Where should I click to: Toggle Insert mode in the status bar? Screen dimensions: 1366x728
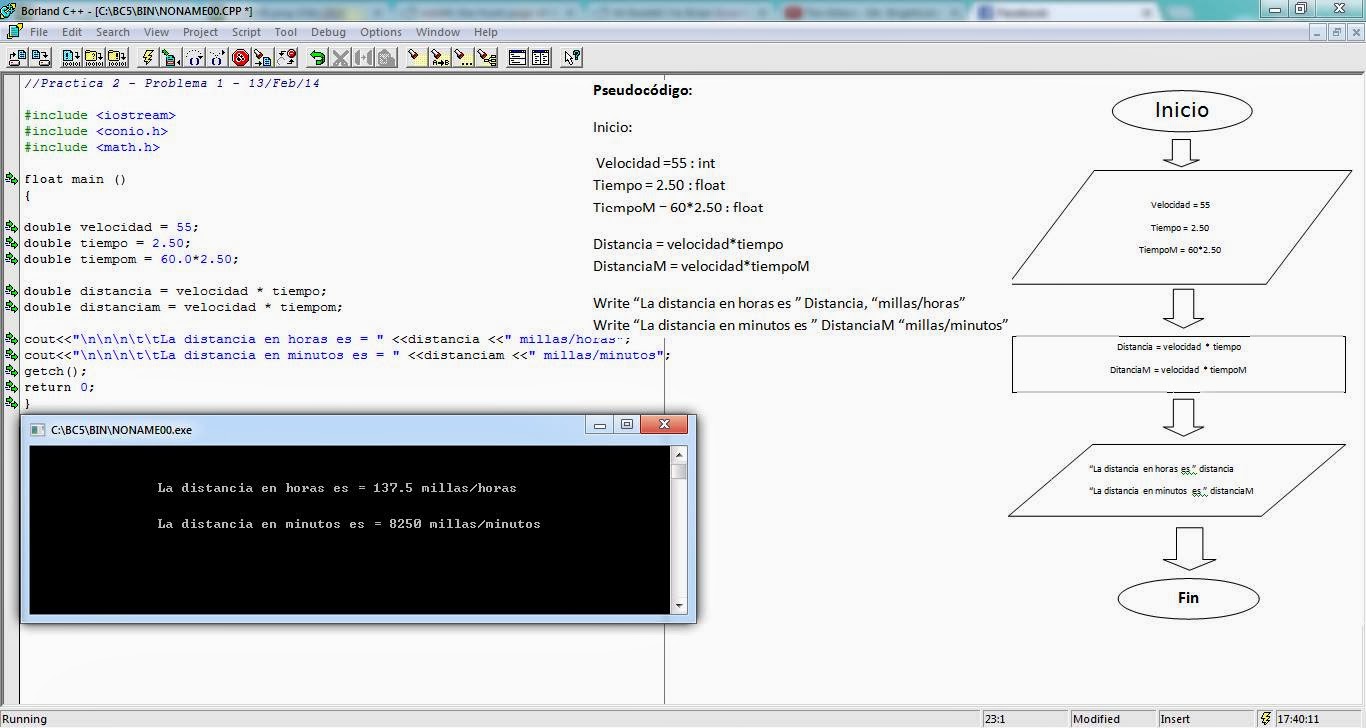(x=1176, y=718)
